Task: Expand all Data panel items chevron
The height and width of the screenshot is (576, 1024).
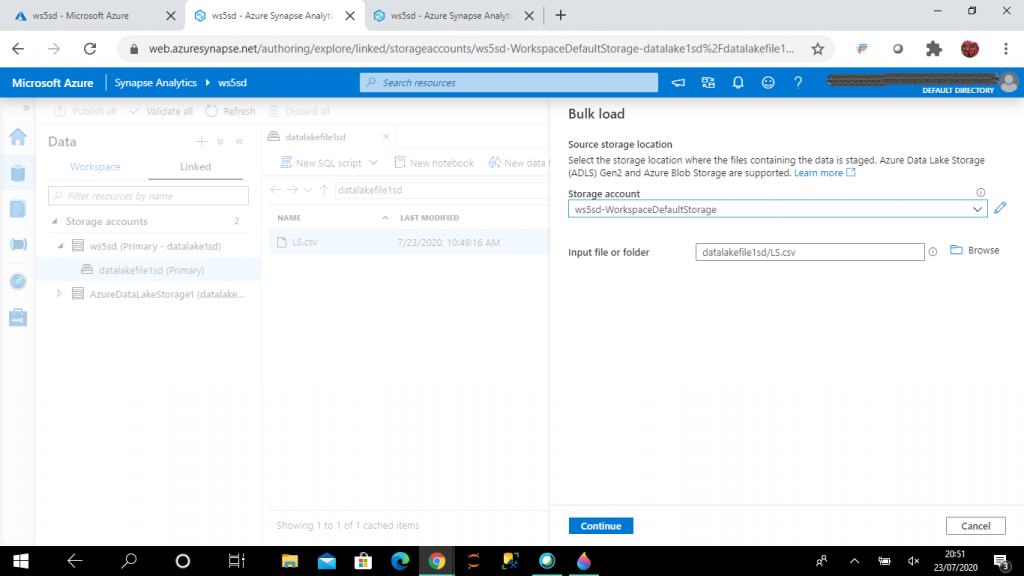Action: [x=221, y=142]
